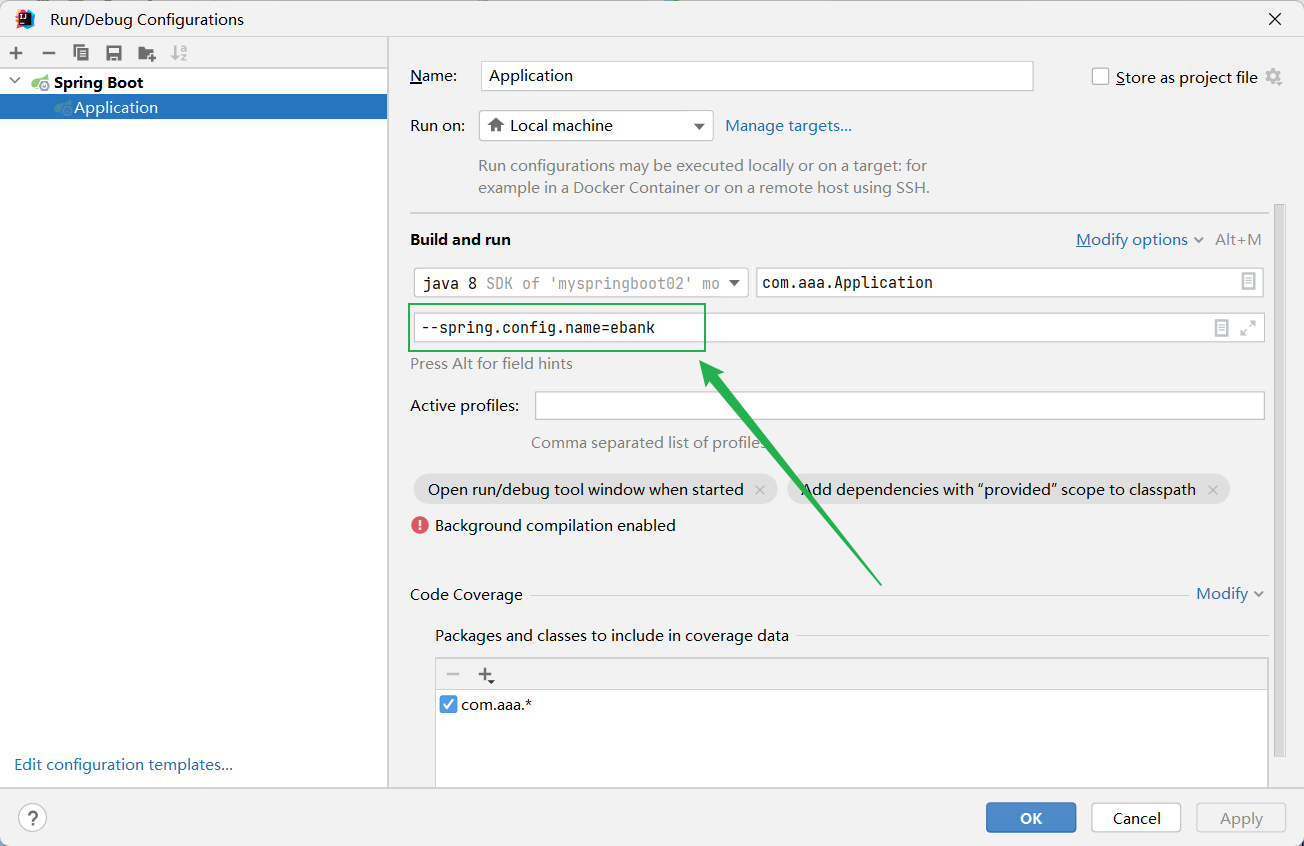Open Modify options dropdown
1304x846 pixels.
(x=1139, y=240)
